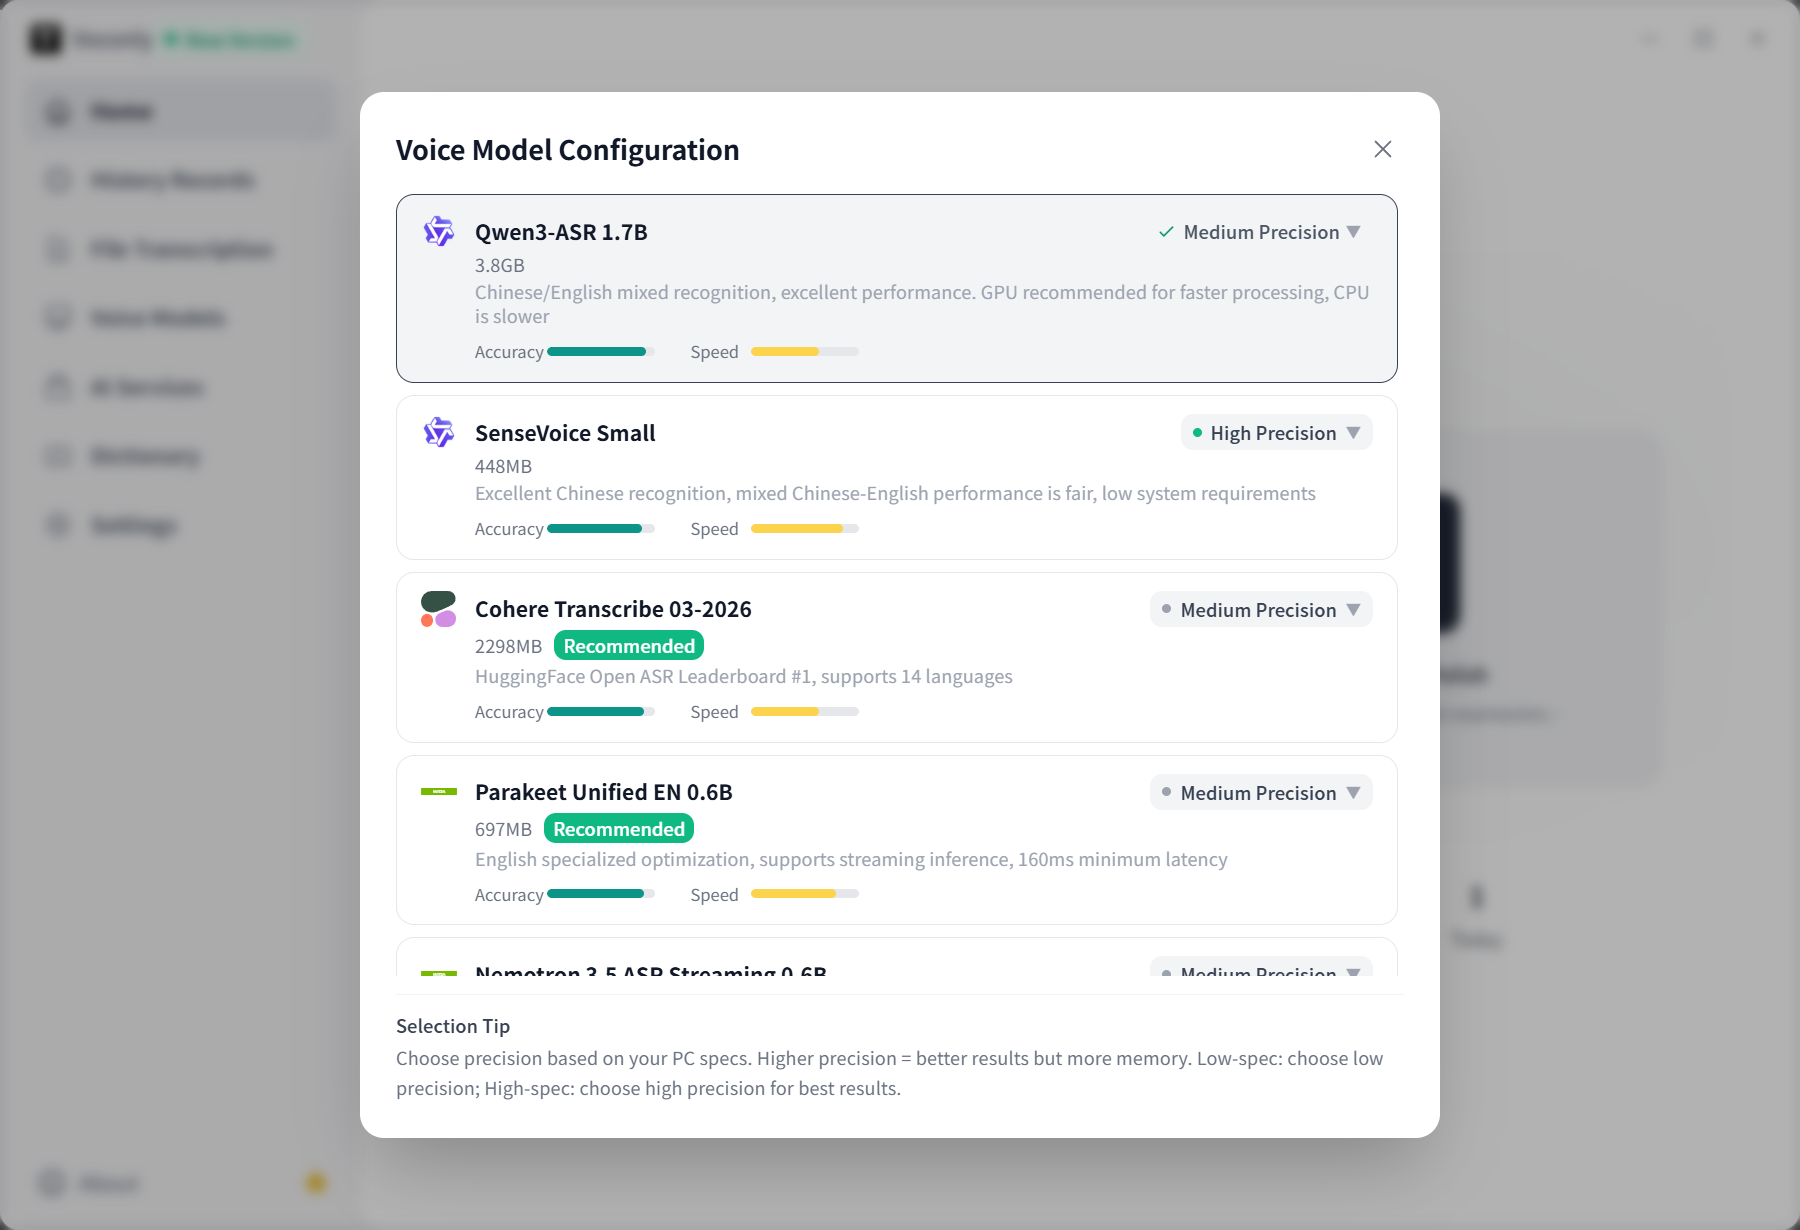1800x1230 pixels.
Task: Select the Cohere Transcribe 03-2026 title
Action: (613, 609)
